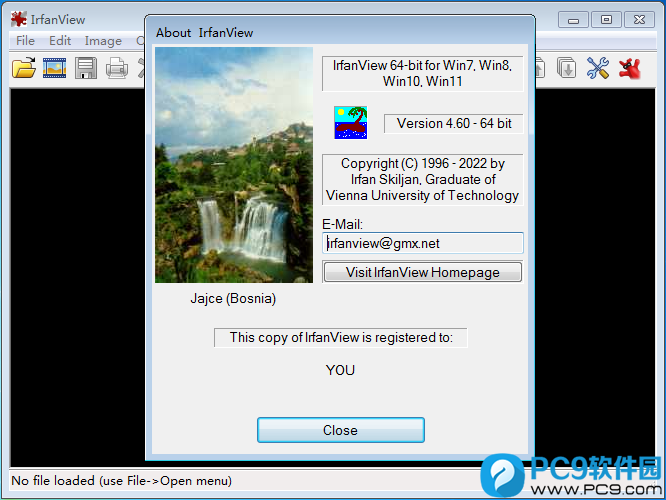Click the IrfanView logo in the title bar
Screen dimensions: 666x500
(x=19, y=19)
